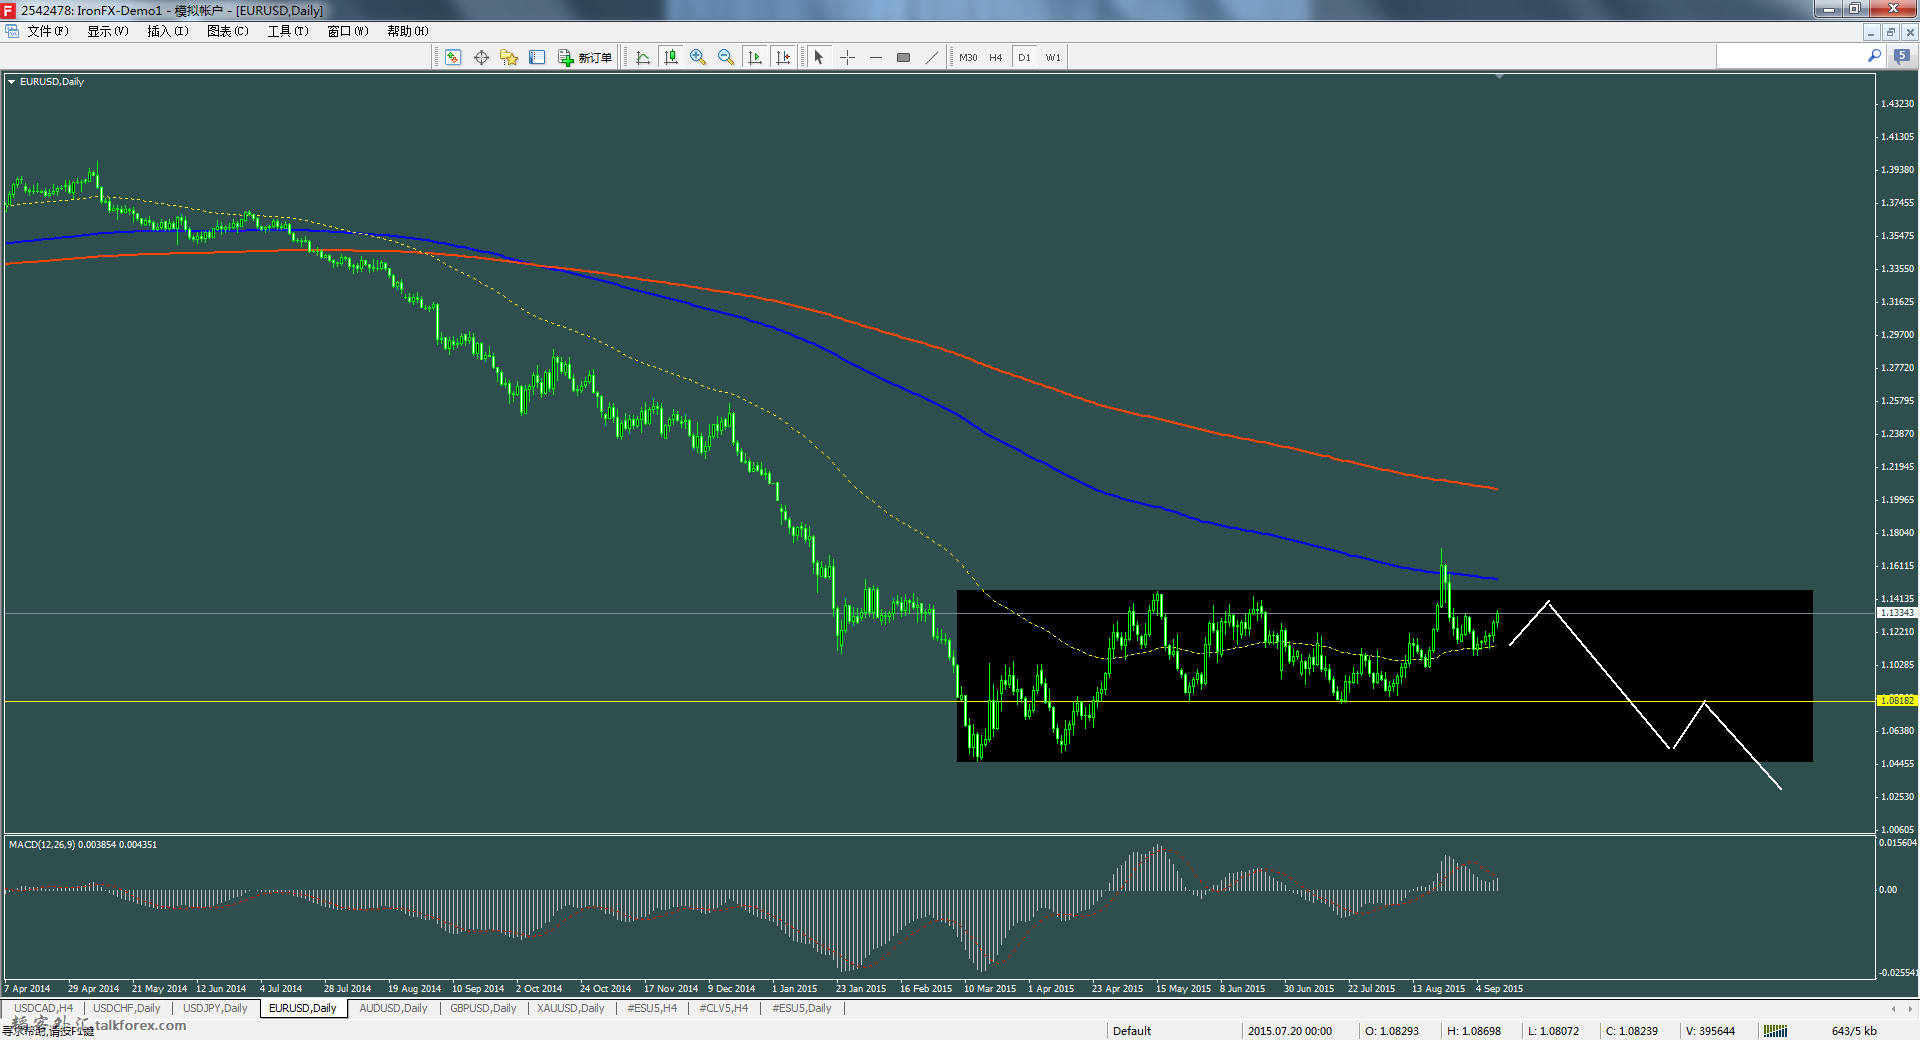Click the Zoom In magnifier icon
The width and height of the screenshot is (1920, 1040).
pos(698,57)
